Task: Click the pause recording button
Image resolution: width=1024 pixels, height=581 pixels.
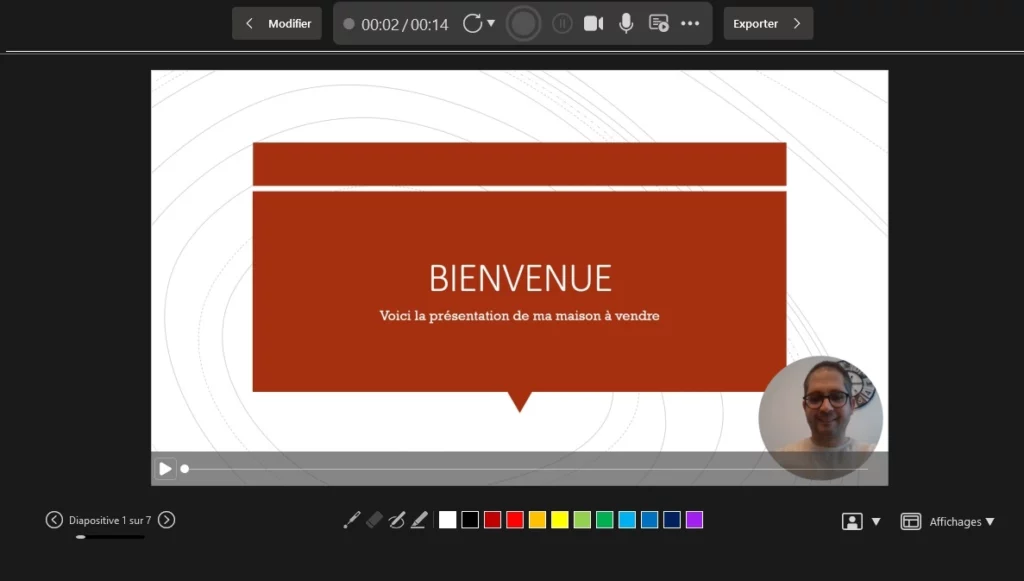Action: coord(562,24)
